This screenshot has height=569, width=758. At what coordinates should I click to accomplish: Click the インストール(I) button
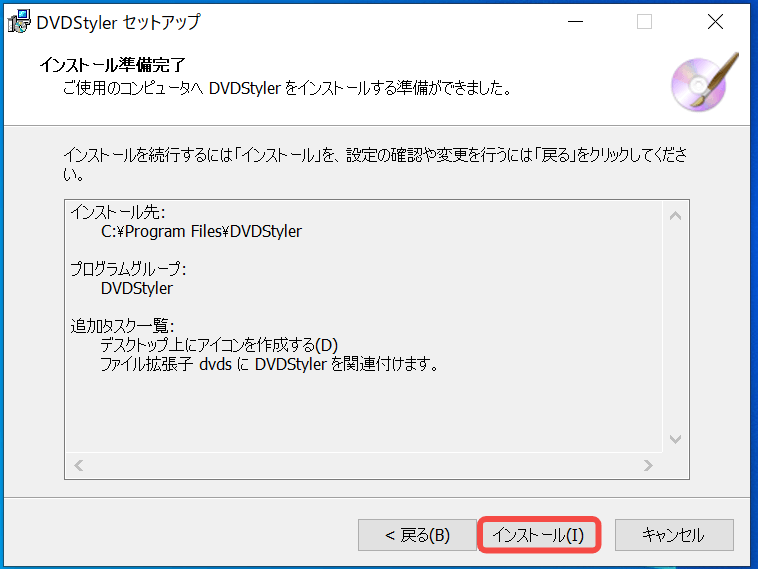coord(539,535)
